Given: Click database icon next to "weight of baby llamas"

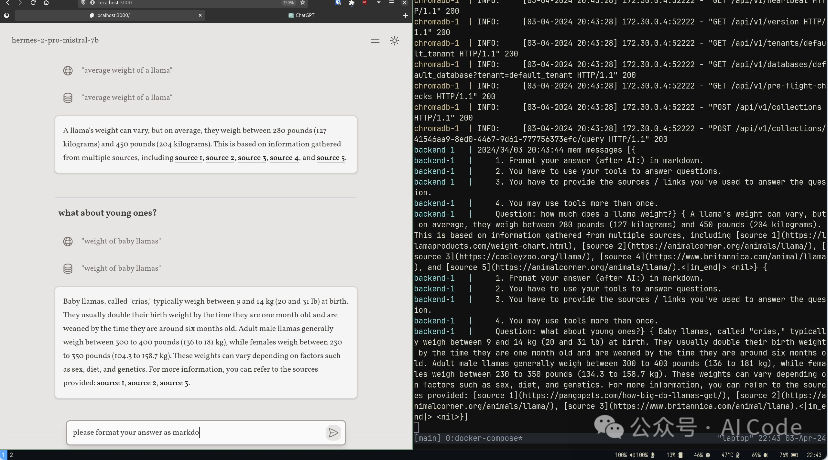Looking at the screenshot, I should (67, 267).
